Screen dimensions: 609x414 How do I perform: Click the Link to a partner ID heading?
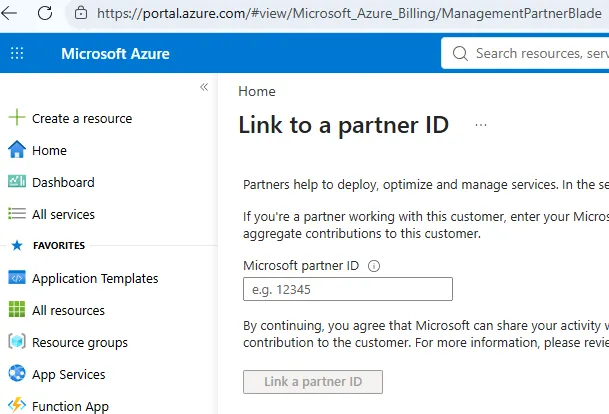[x=343, y=125]
